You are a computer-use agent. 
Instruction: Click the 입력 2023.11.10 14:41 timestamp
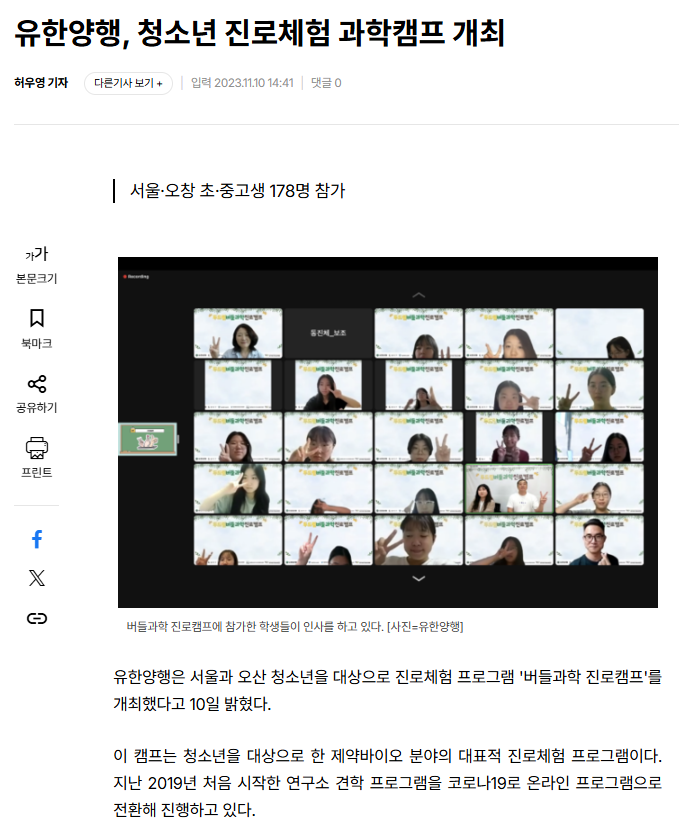(x=242, y=83)
